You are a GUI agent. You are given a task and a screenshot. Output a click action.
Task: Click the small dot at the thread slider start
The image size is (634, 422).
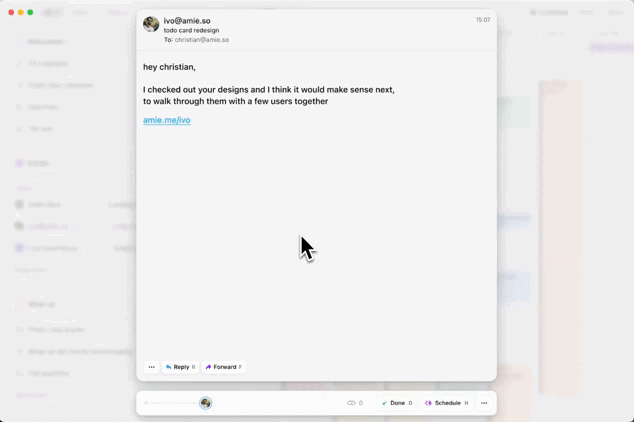pos(146,403)
